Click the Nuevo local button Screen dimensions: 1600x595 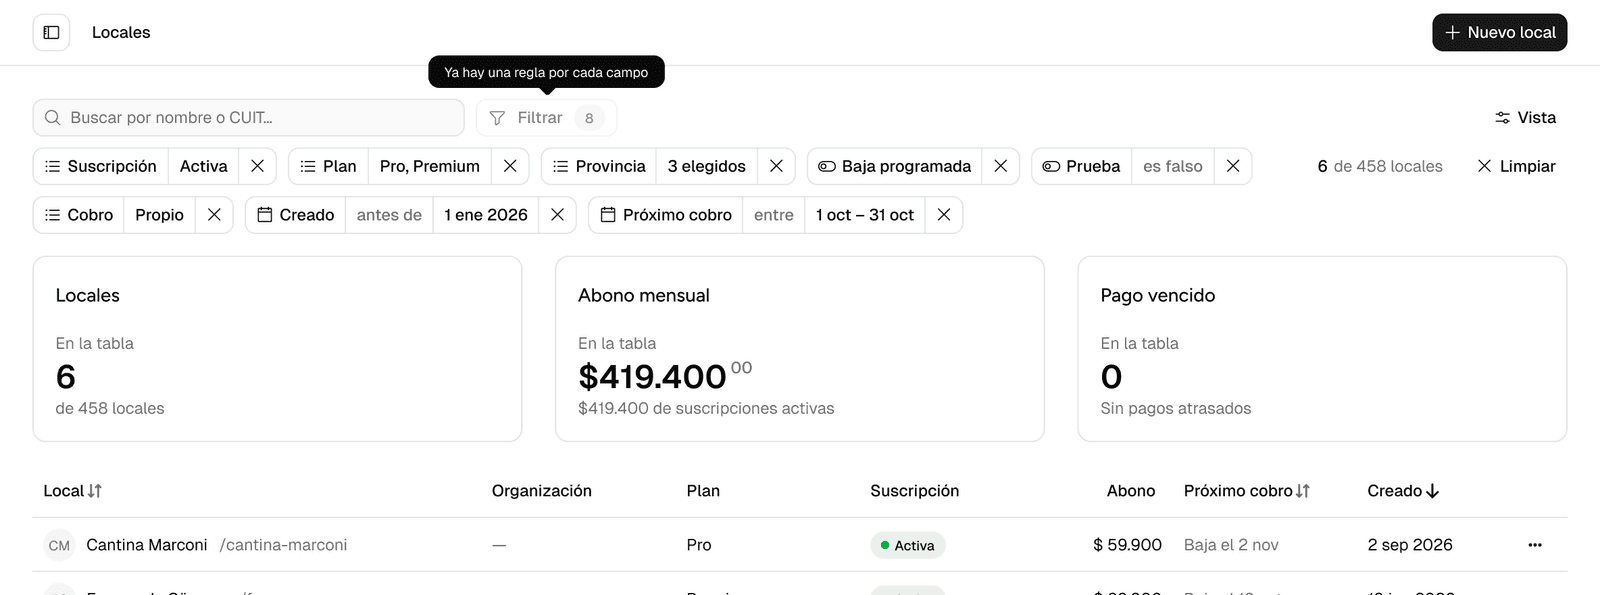pos(1499,32)
